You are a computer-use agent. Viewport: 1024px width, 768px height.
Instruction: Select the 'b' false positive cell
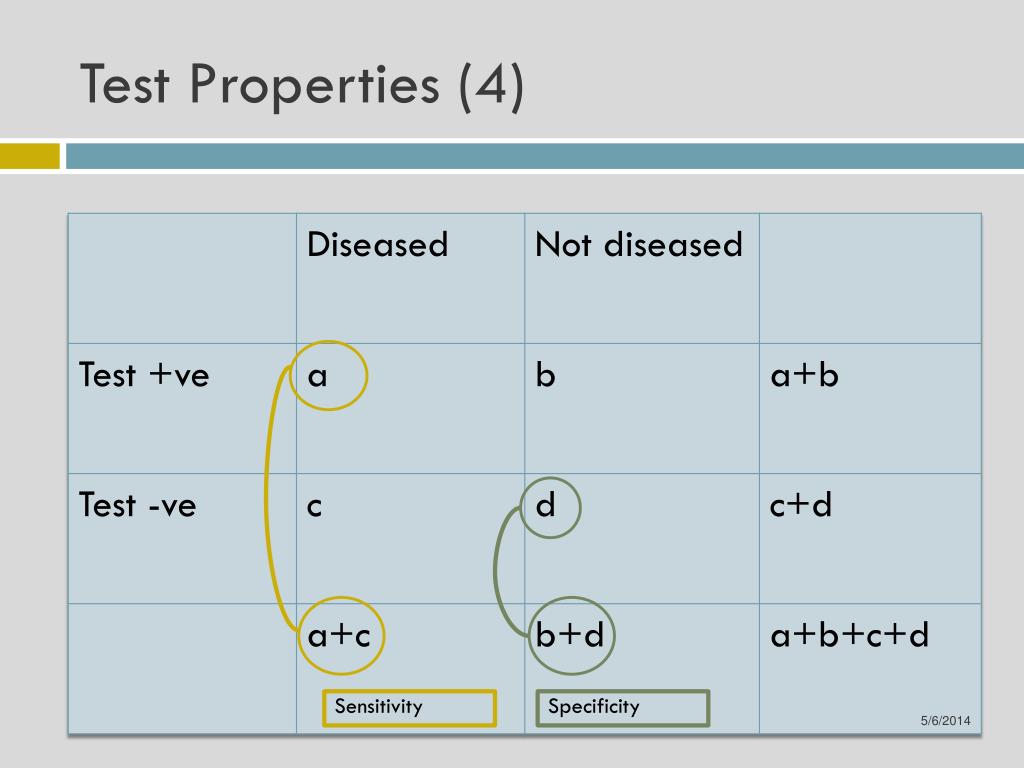point(545,375)
